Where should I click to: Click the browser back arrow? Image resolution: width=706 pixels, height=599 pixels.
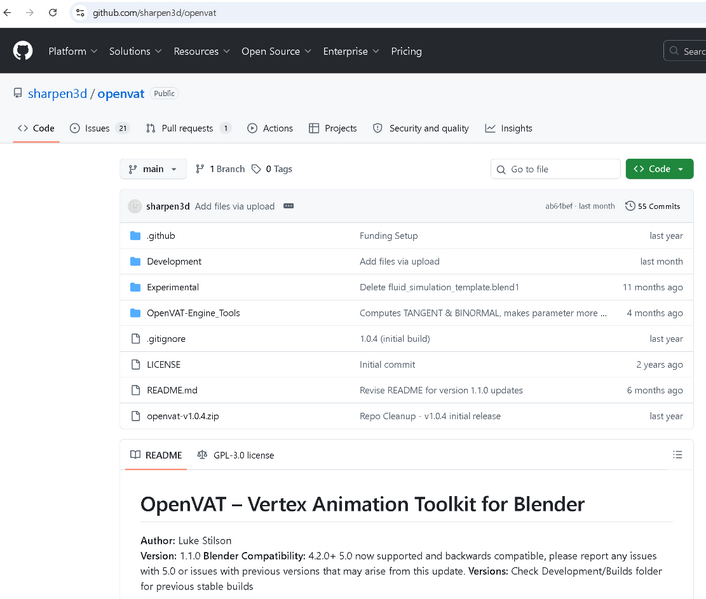(x=7, y=13)
